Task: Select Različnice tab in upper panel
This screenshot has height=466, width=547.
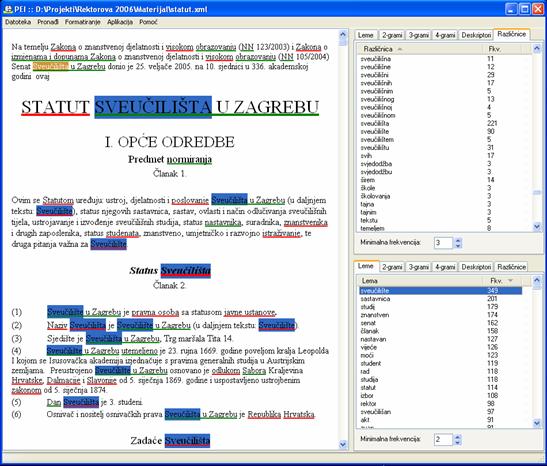Action: (511, 34)
